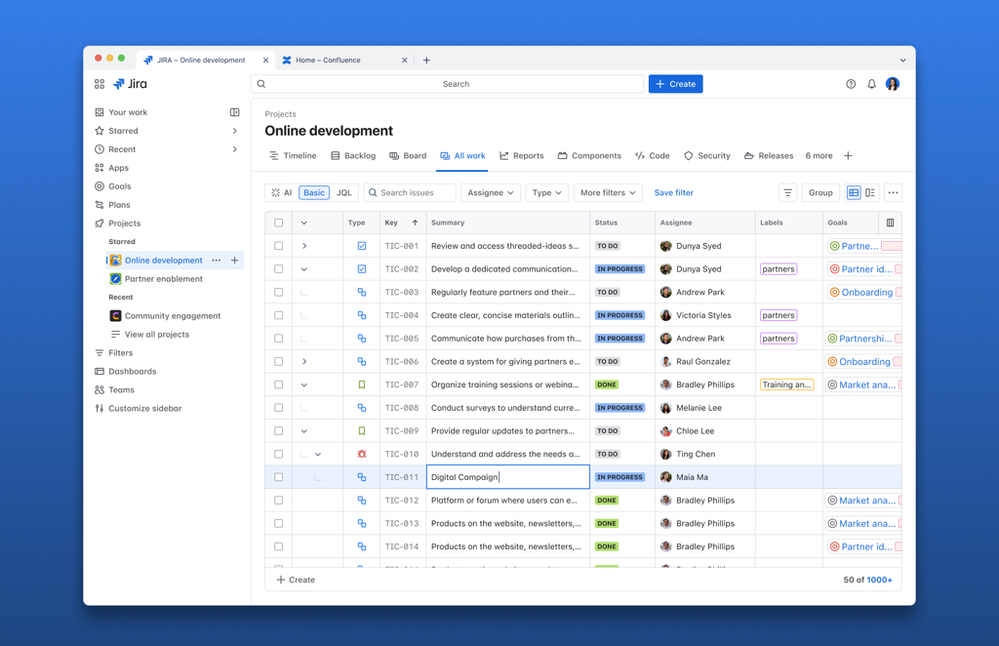Add a new project tab with plus icon
Screen dimensions: 999x646
[x=848, y=155]
